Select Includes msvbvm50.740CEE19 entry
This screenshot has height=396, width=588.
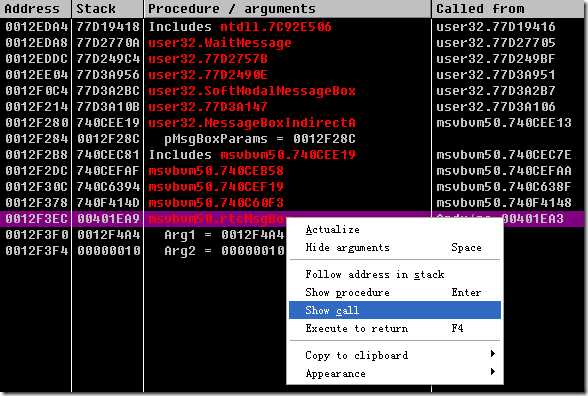[252, 155]
